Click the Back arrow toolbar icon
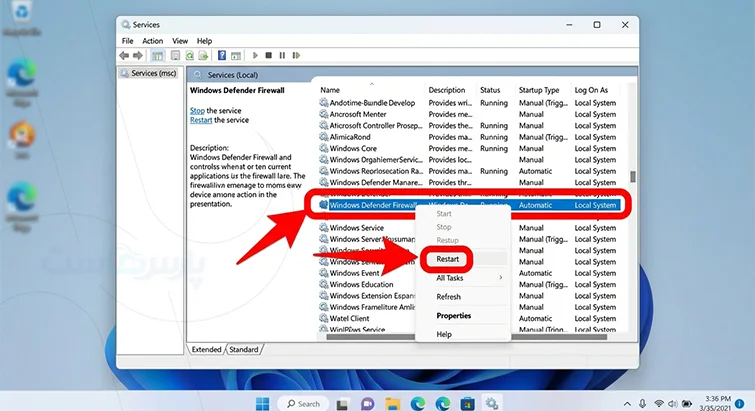The image size is (755, 411). click(x=124, y=56)
